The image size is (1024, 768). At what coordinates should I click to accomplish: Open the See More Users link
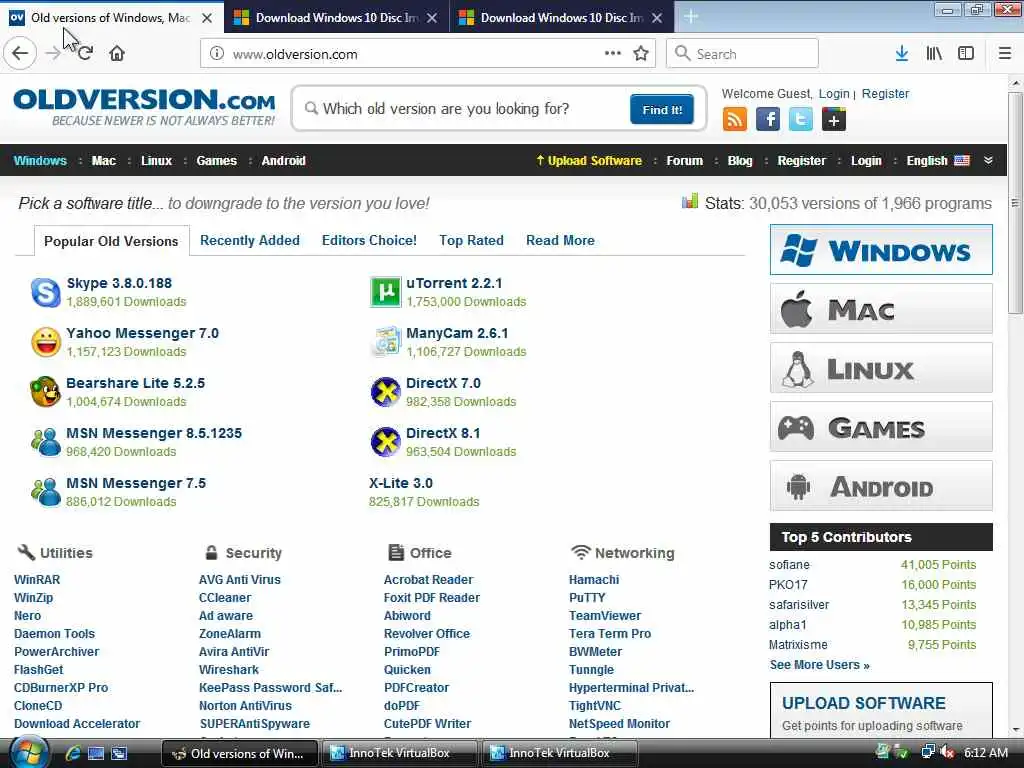pyautogui.click(x=819, y=664)
